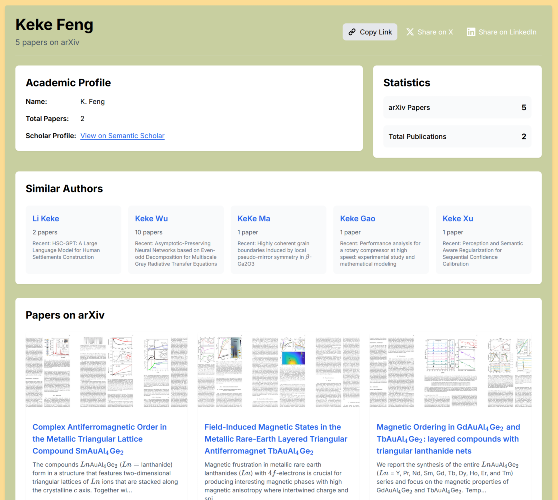Screen dimensions: 558x500
Task: Click the Total Publications statistics row
Action: point(457,136)
